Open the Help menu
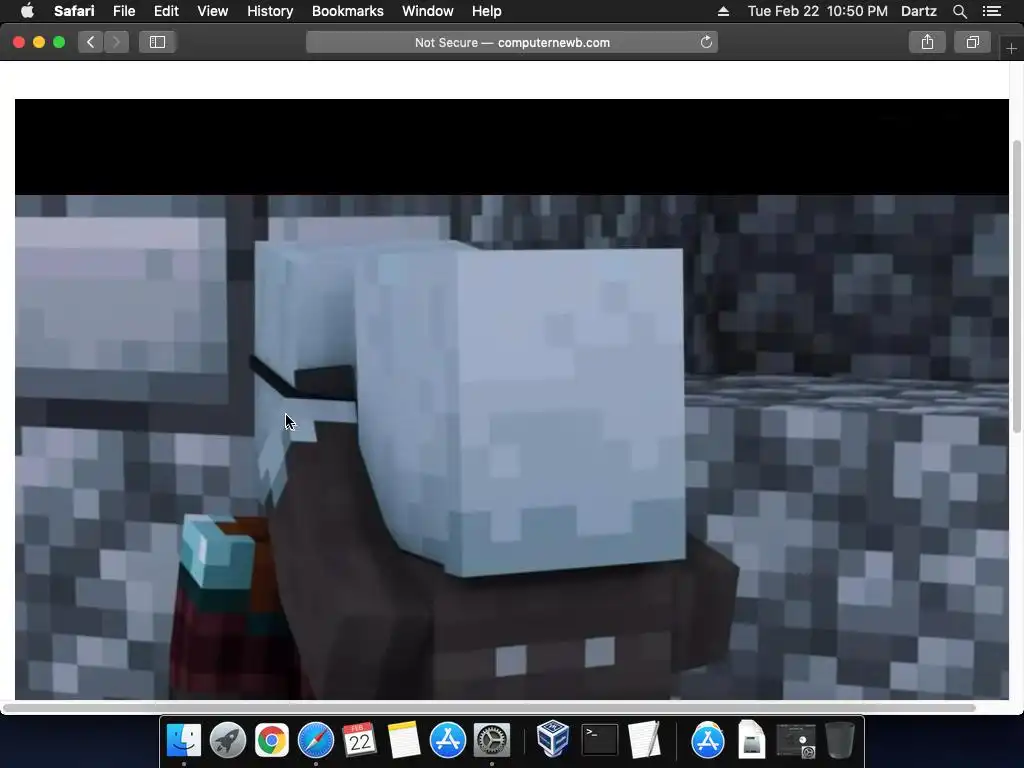Image resolution: width=1024 pixels, height=768 pixels. 487,11
